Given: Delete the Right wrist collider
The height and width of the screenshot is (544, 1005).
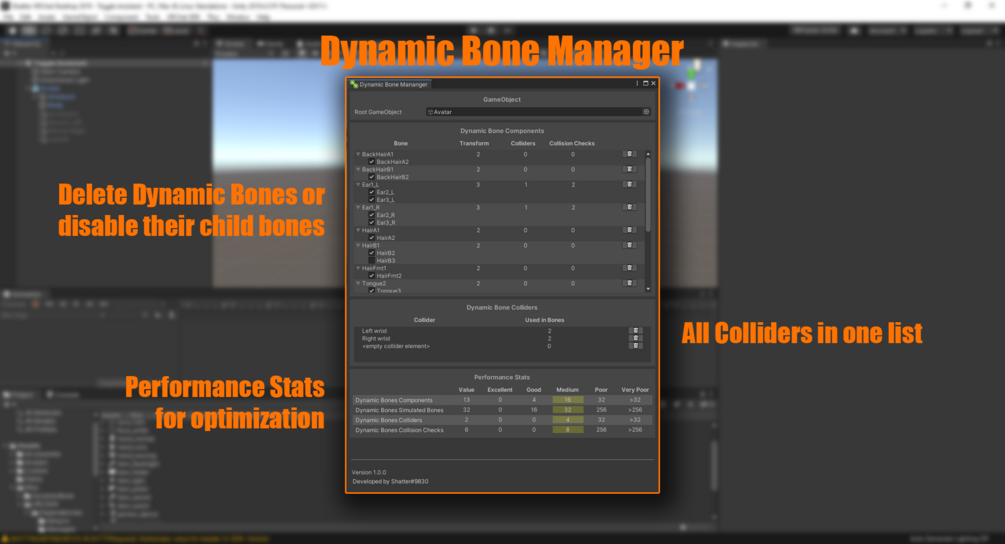Looking at the screenshot, I should (x=635, y=338).
